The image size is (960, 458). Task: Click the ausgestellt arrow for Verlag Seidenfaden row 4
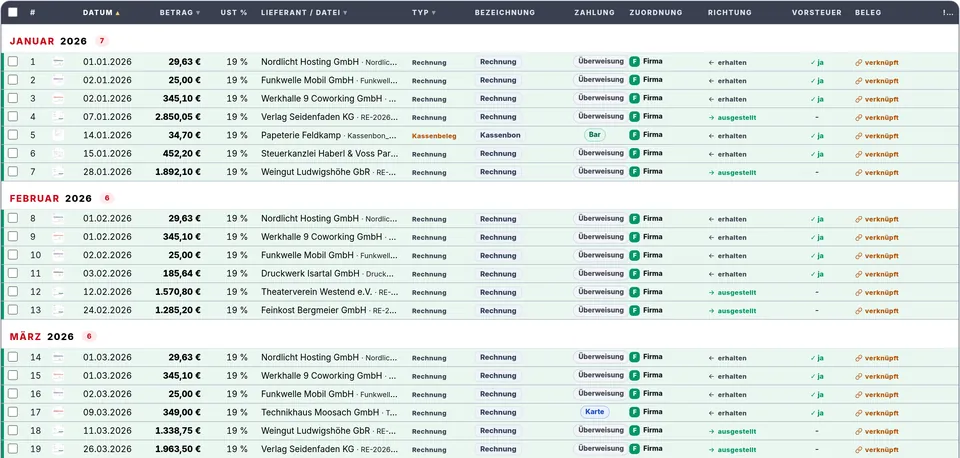pyautogui.click(x=711, y=118)
